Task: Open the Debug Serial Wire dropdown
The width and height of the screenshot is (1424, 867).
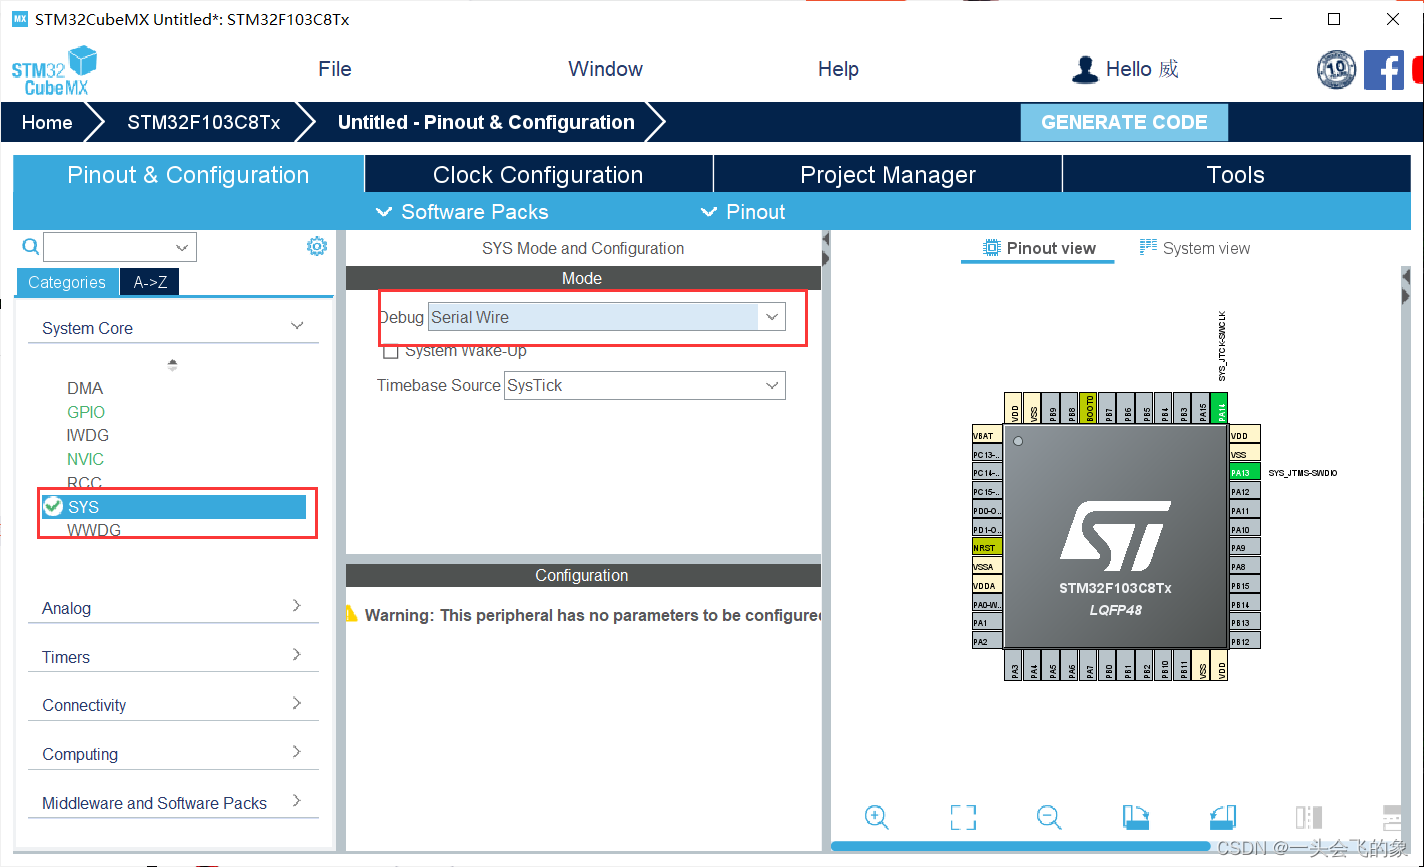Action: 771,316
